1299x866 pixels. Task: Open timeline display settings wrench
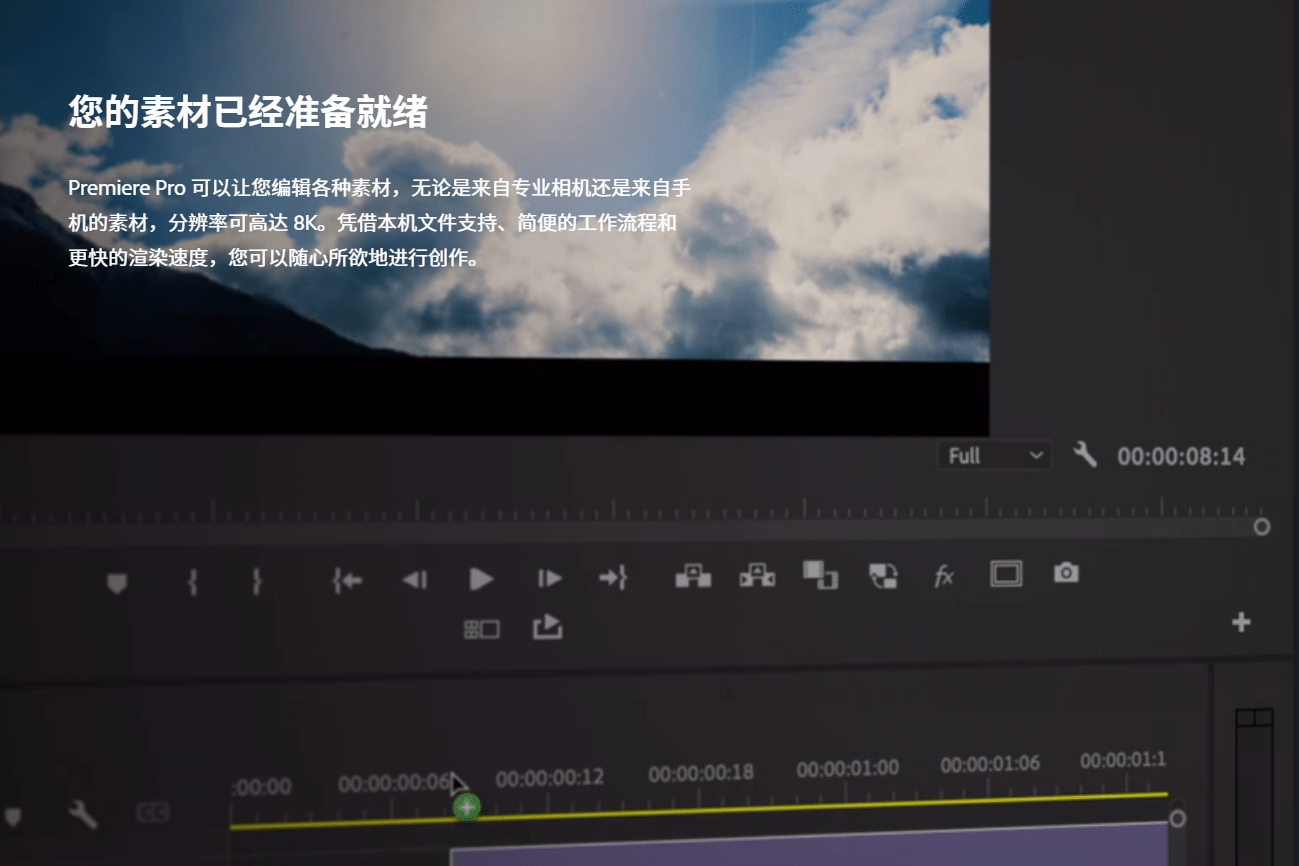point(82,815)
